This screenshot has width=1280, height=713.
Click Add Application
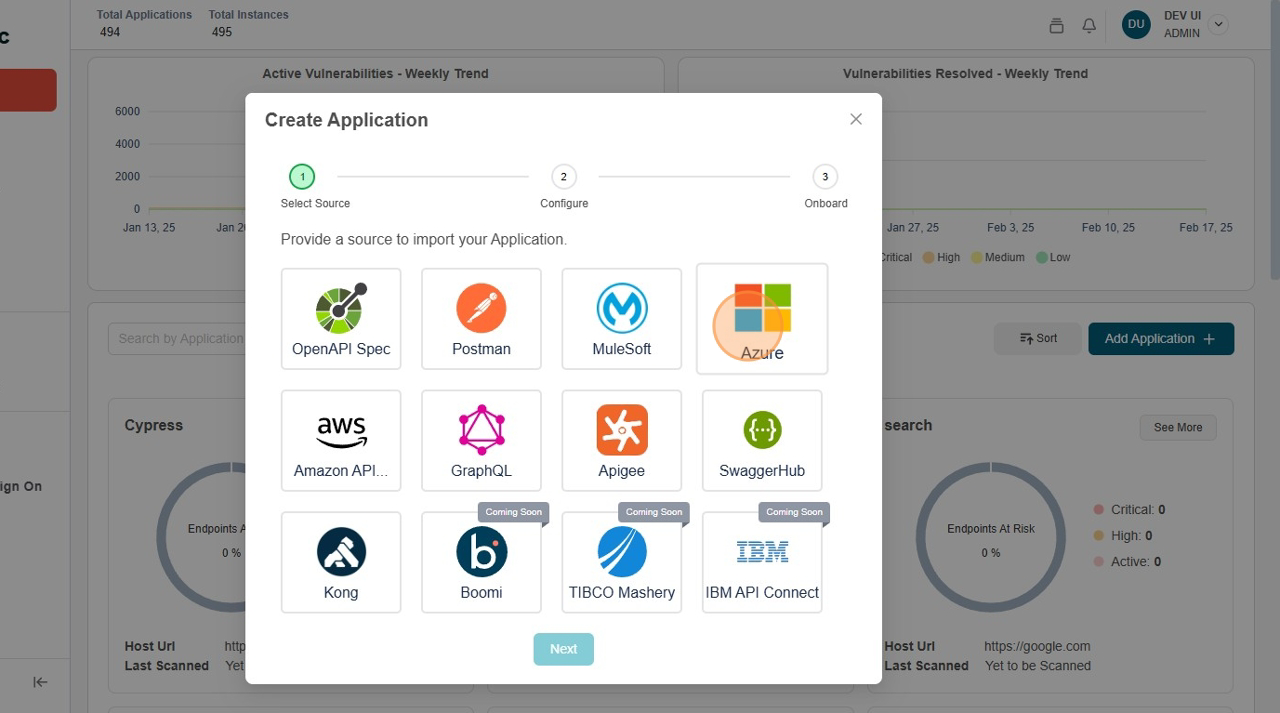[1160, 338]
